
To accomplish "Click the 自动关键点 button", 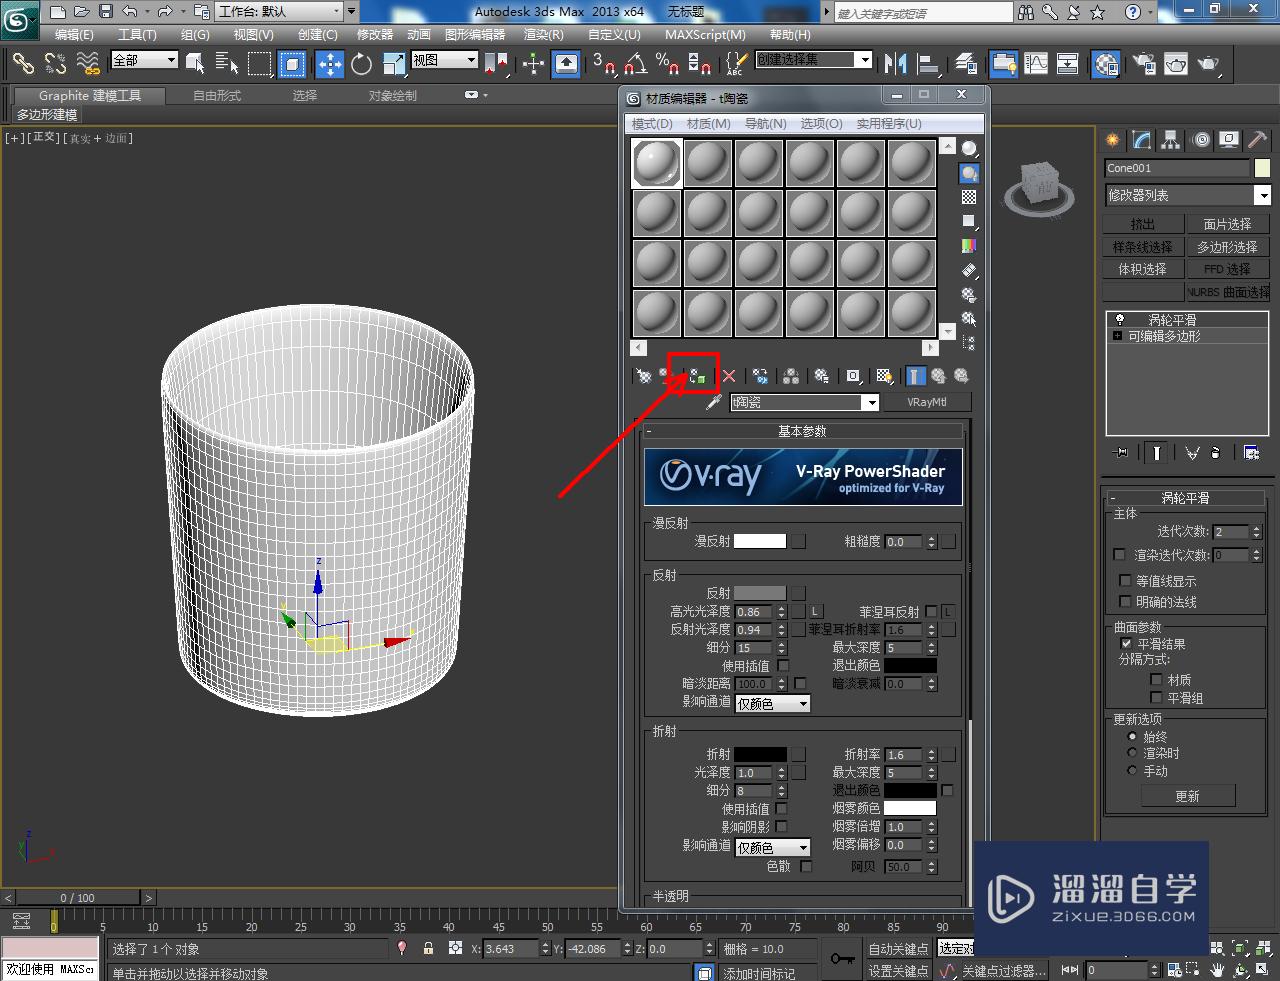I will click(898, 949).
